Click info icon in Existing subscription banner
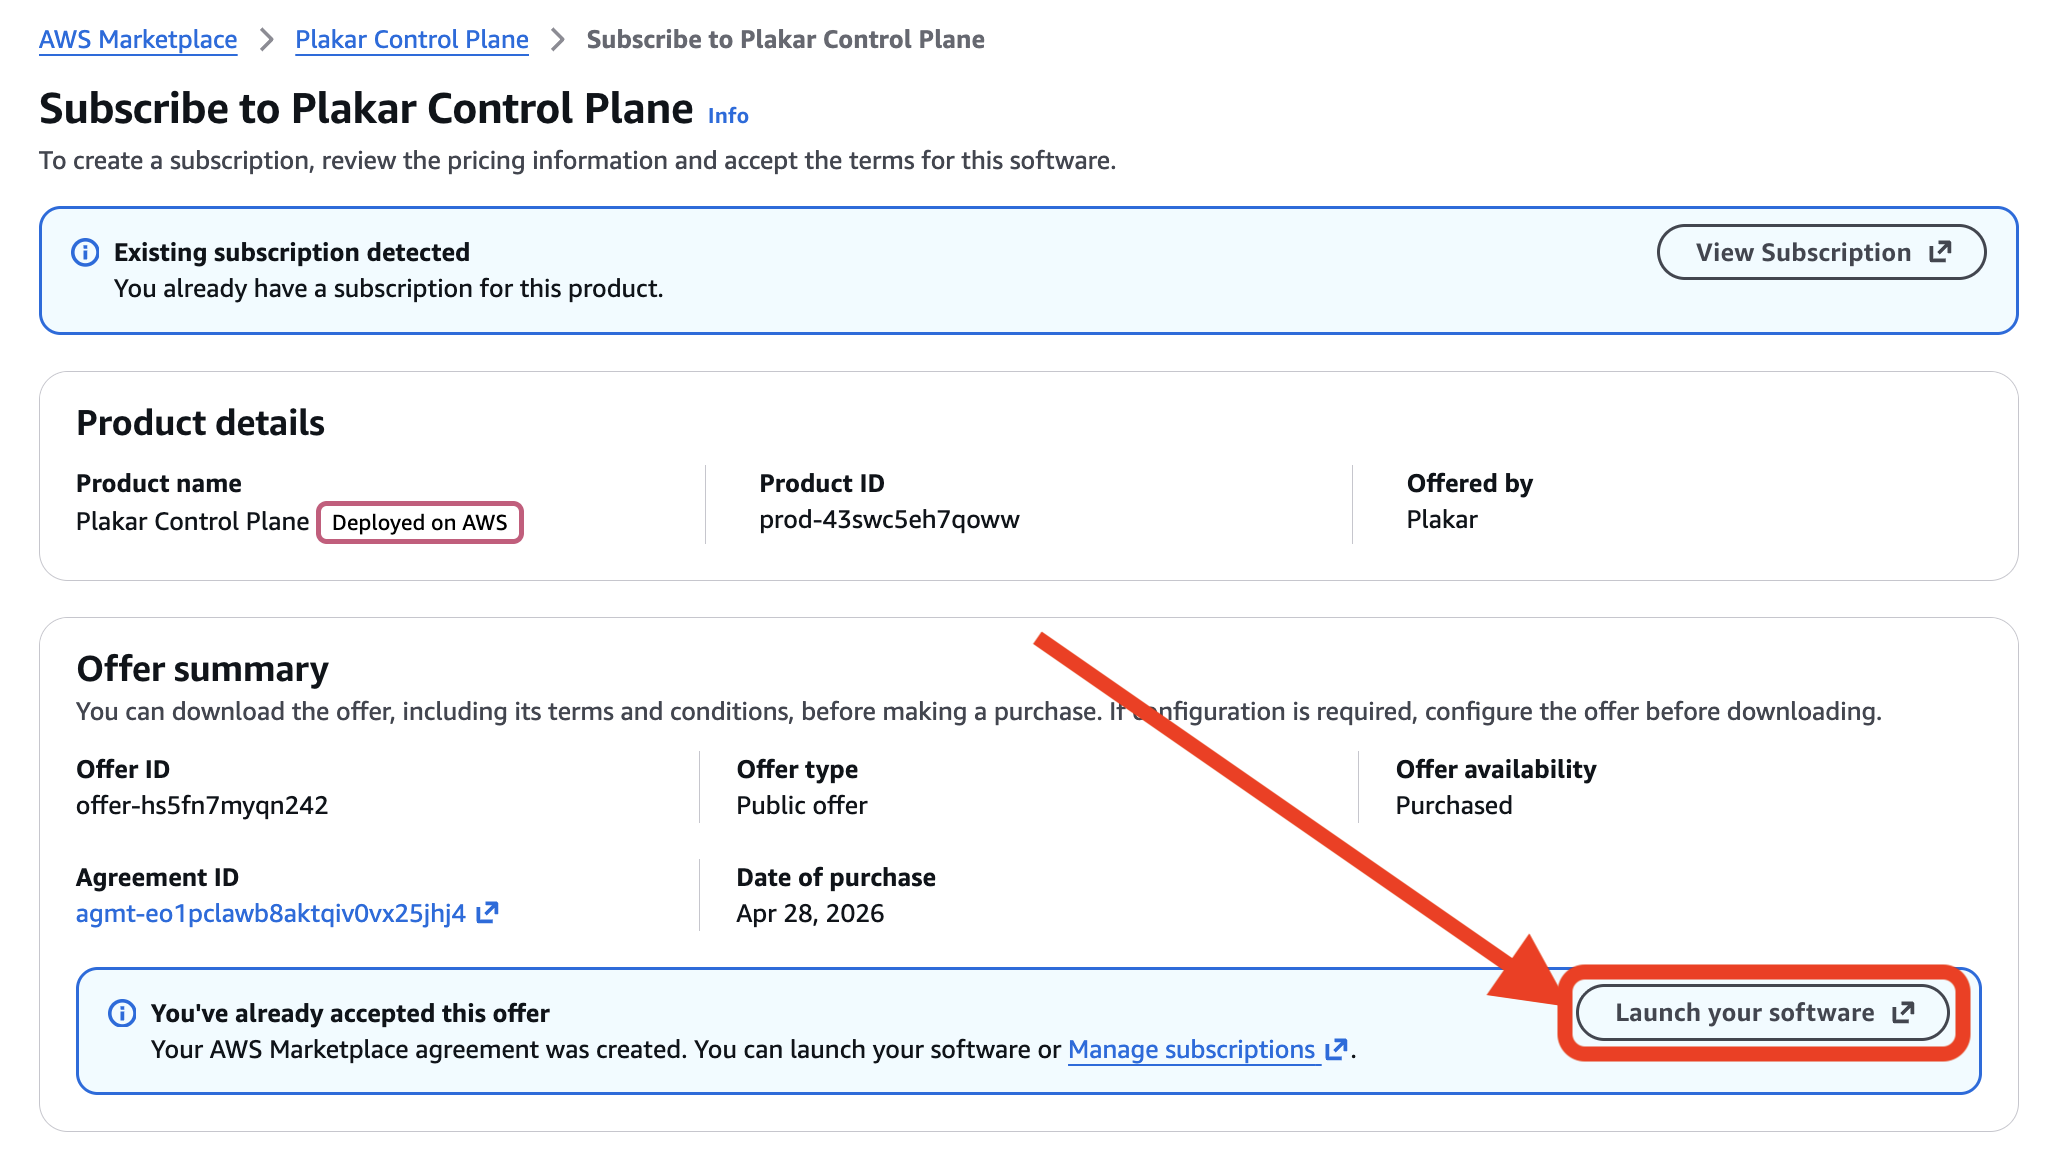This screenshot has height=1160, width=2052. (85, 252)
